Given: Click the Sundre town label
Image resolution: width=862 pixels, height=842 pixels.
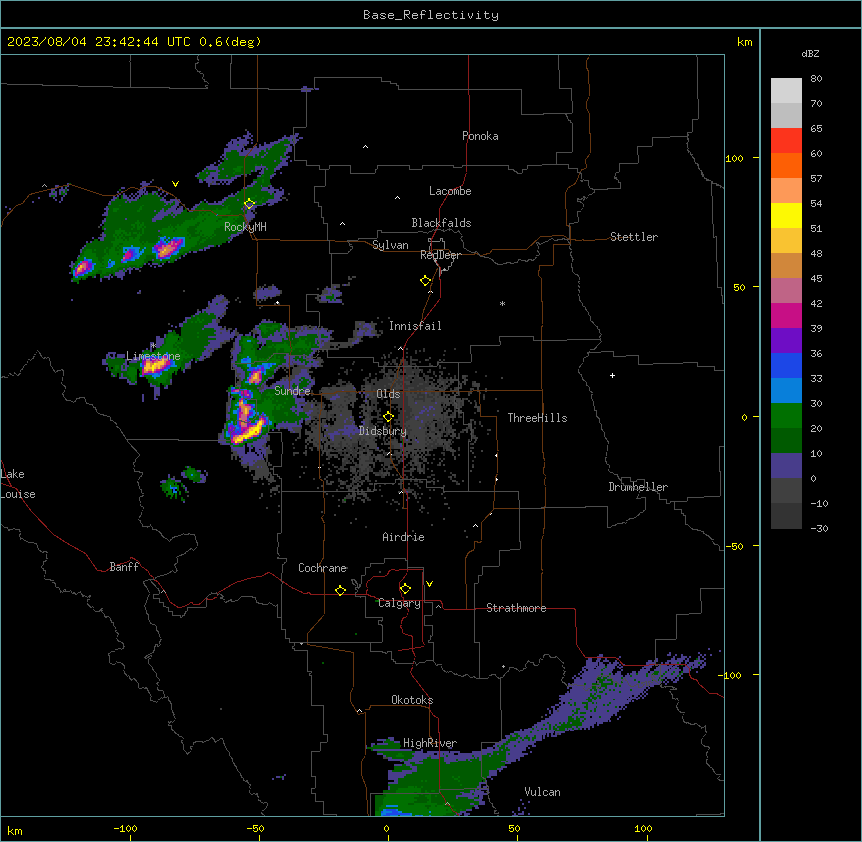Looking at the screenshot, I should pos(292,391).
